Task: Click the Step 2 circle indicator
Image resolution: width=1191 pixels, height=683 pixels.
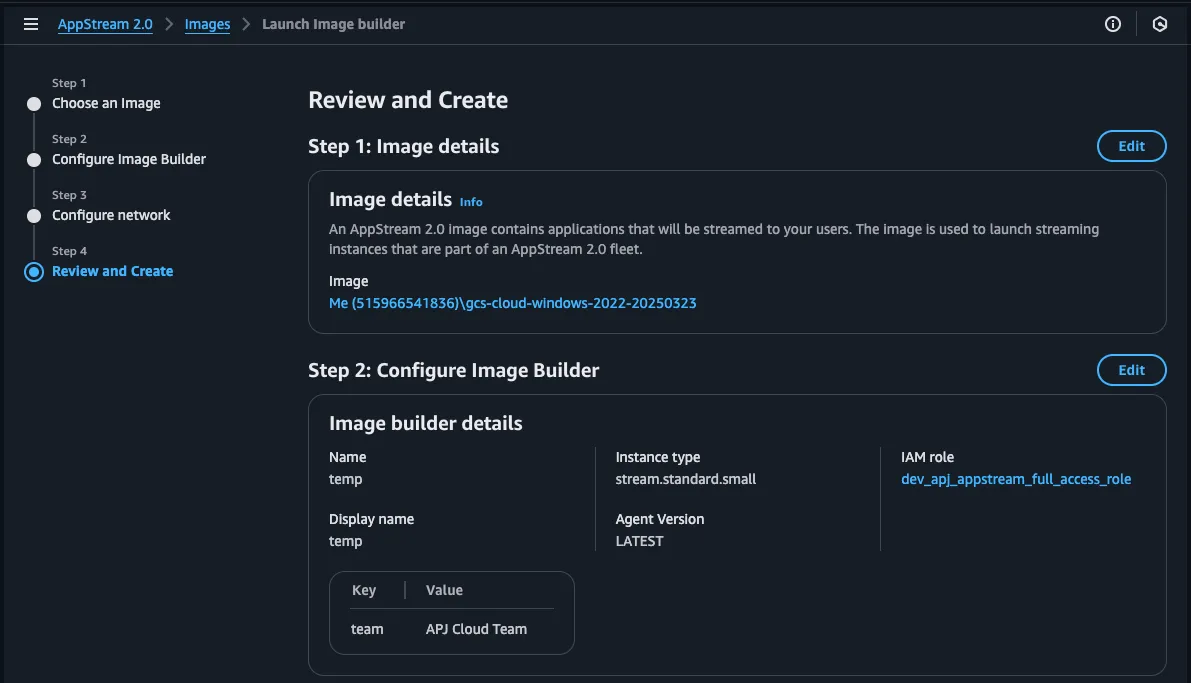Action: [34, 159]
